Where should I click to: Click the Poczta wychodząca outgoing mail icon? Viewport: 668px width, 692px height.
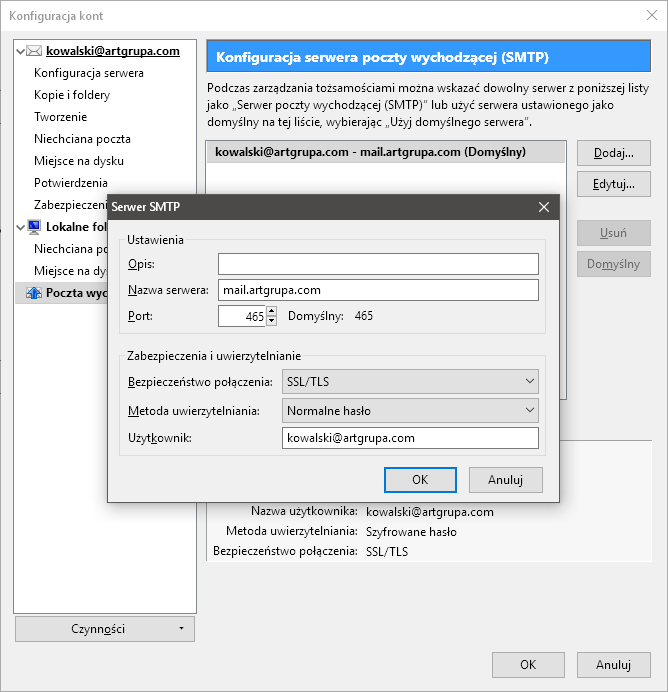tap(34, 293)
